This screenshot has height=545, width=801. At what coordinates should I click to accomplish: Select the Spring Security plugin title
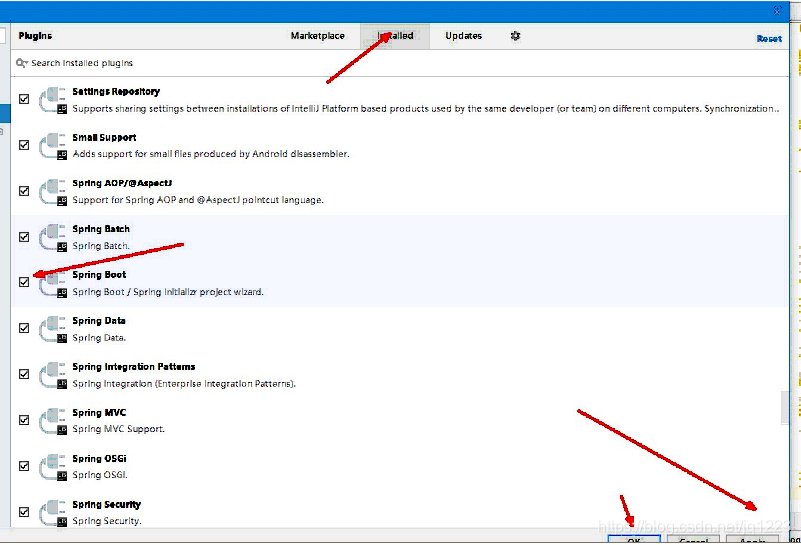click(x=106, y=505)
